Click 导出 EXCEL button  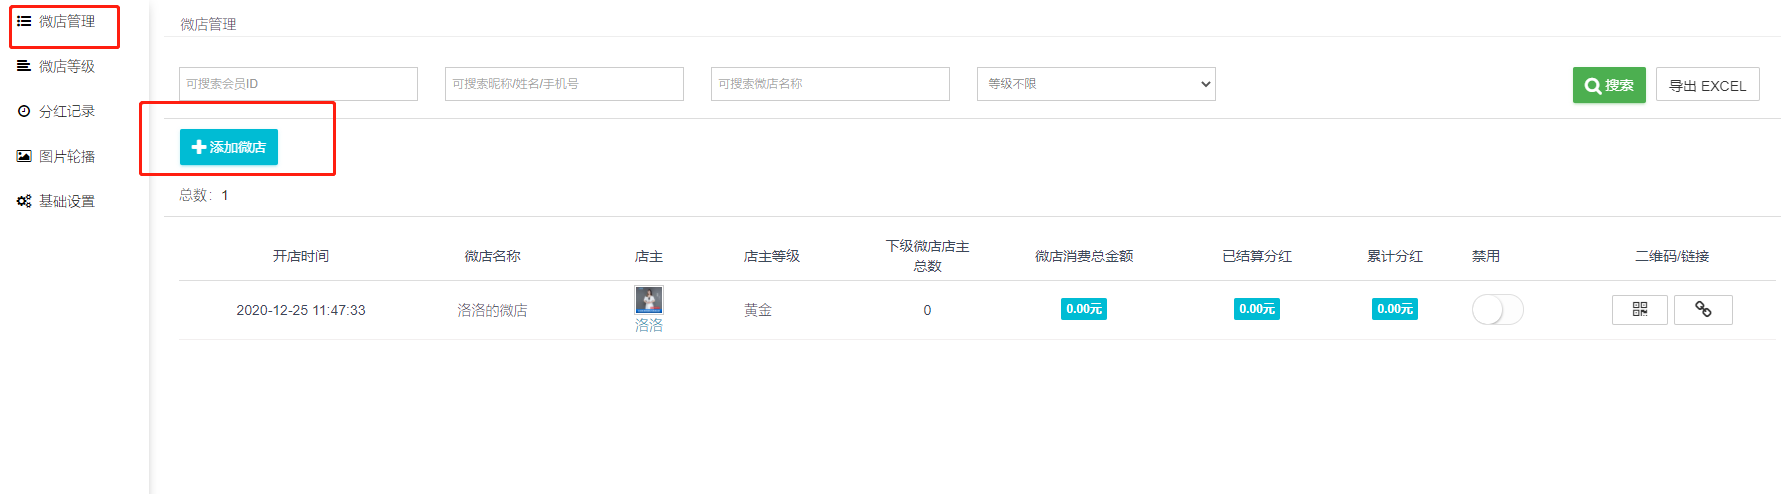click(x=1708, y=85)
